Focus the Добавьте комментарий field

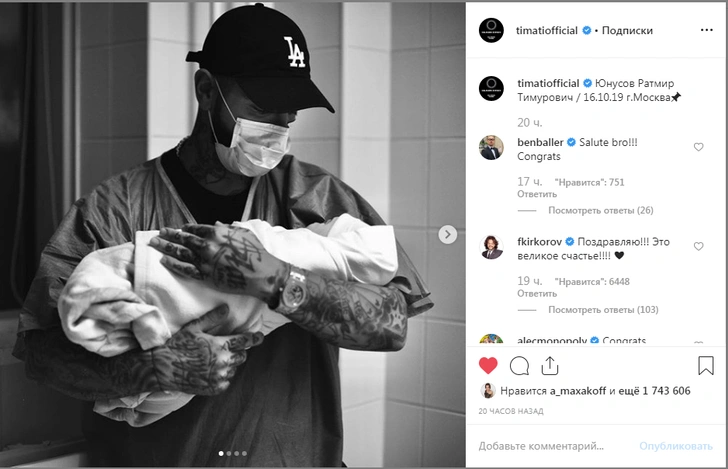(555, 446)
